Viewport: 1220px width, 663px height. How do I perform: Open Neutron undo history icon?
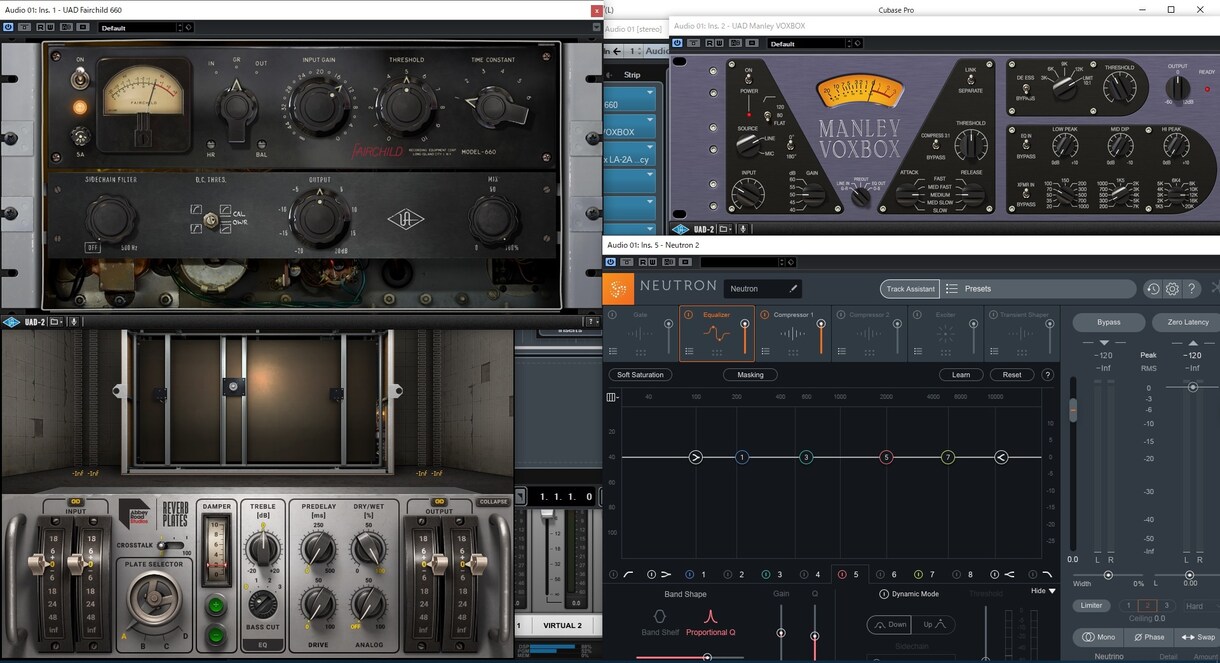click(1153, 289)
